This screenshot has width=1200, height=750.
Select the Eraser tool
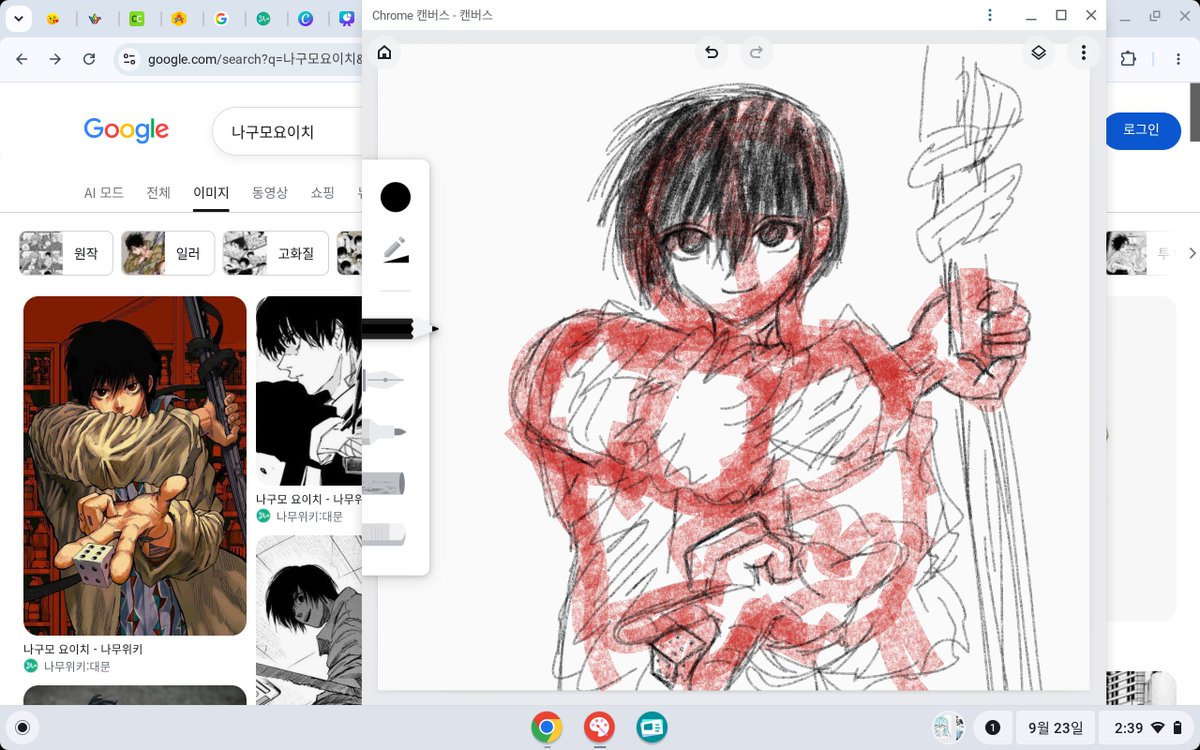pos(385,535)
